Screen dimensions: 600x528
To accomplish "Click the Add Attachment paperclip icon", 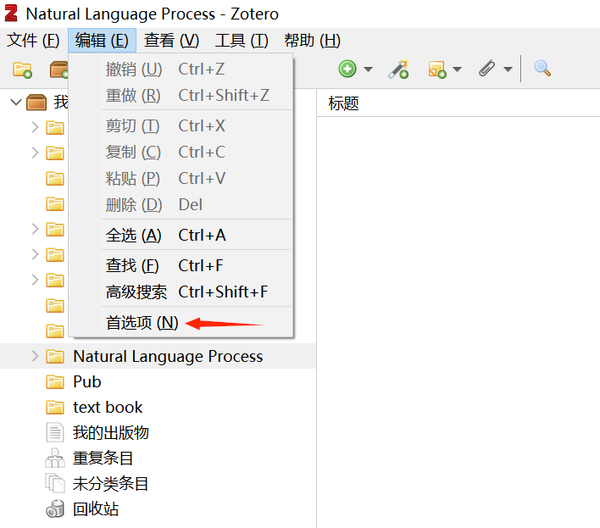I will point(487,69).
